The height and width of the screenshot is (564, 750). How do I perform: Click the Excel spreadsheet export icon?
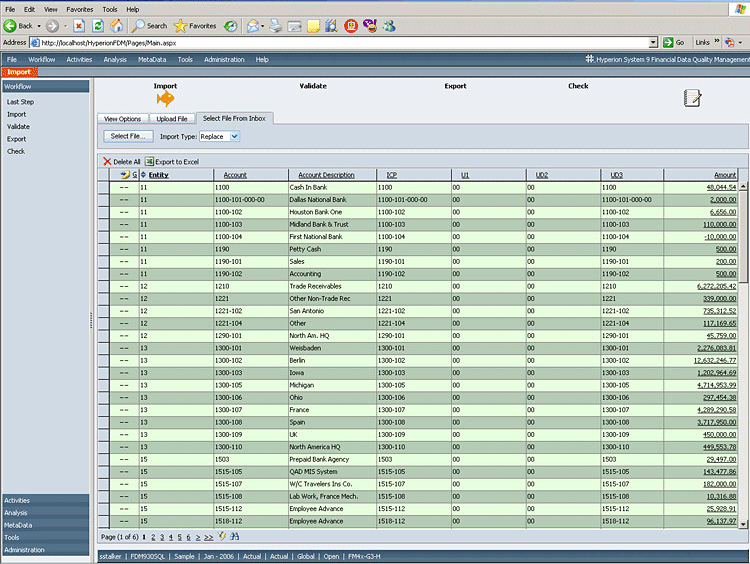[x=149, y=162]
